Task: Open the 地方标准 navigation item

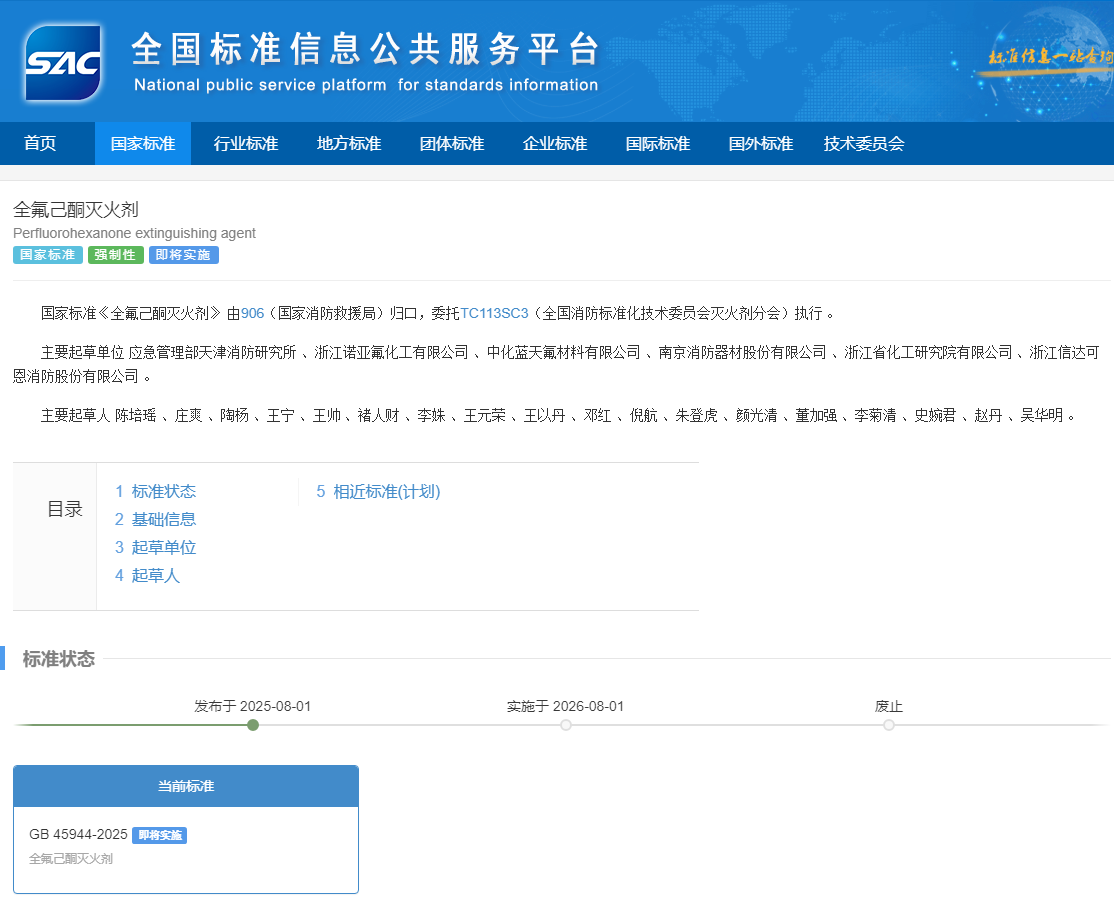Action: 349,144
